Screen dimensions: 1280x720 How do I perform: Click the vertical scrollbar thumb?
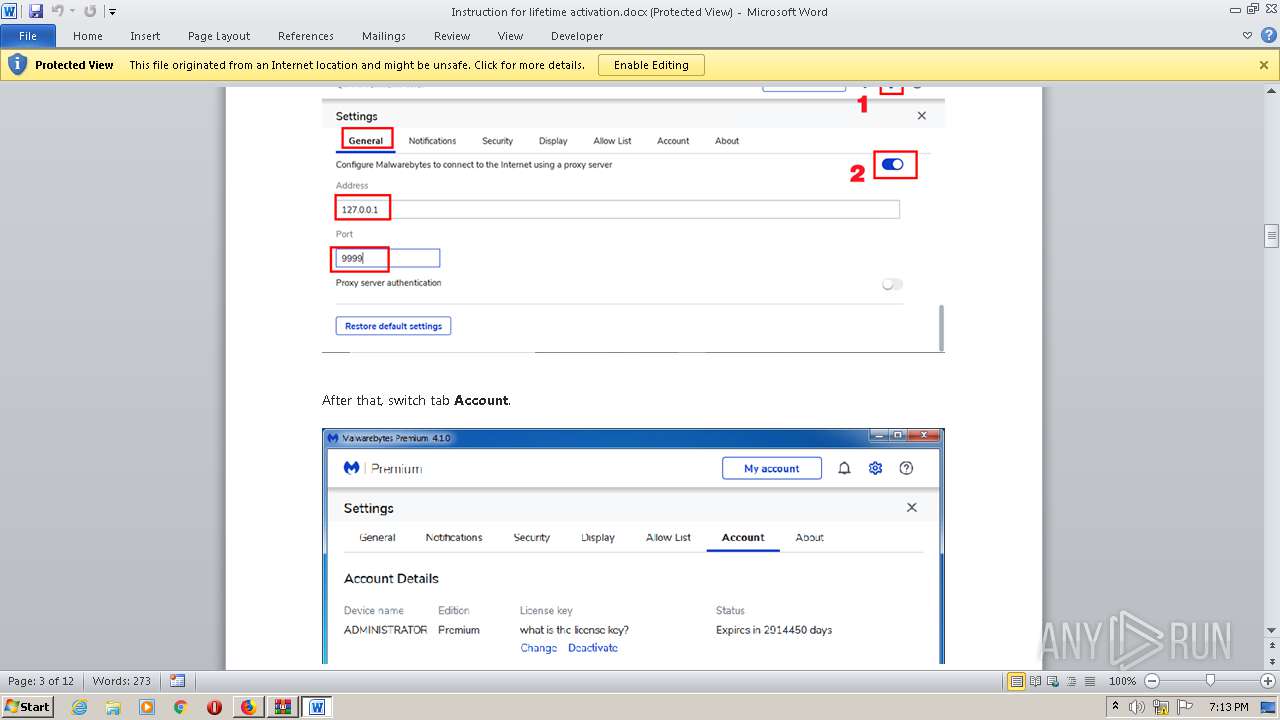click(x=1271, y=236)
